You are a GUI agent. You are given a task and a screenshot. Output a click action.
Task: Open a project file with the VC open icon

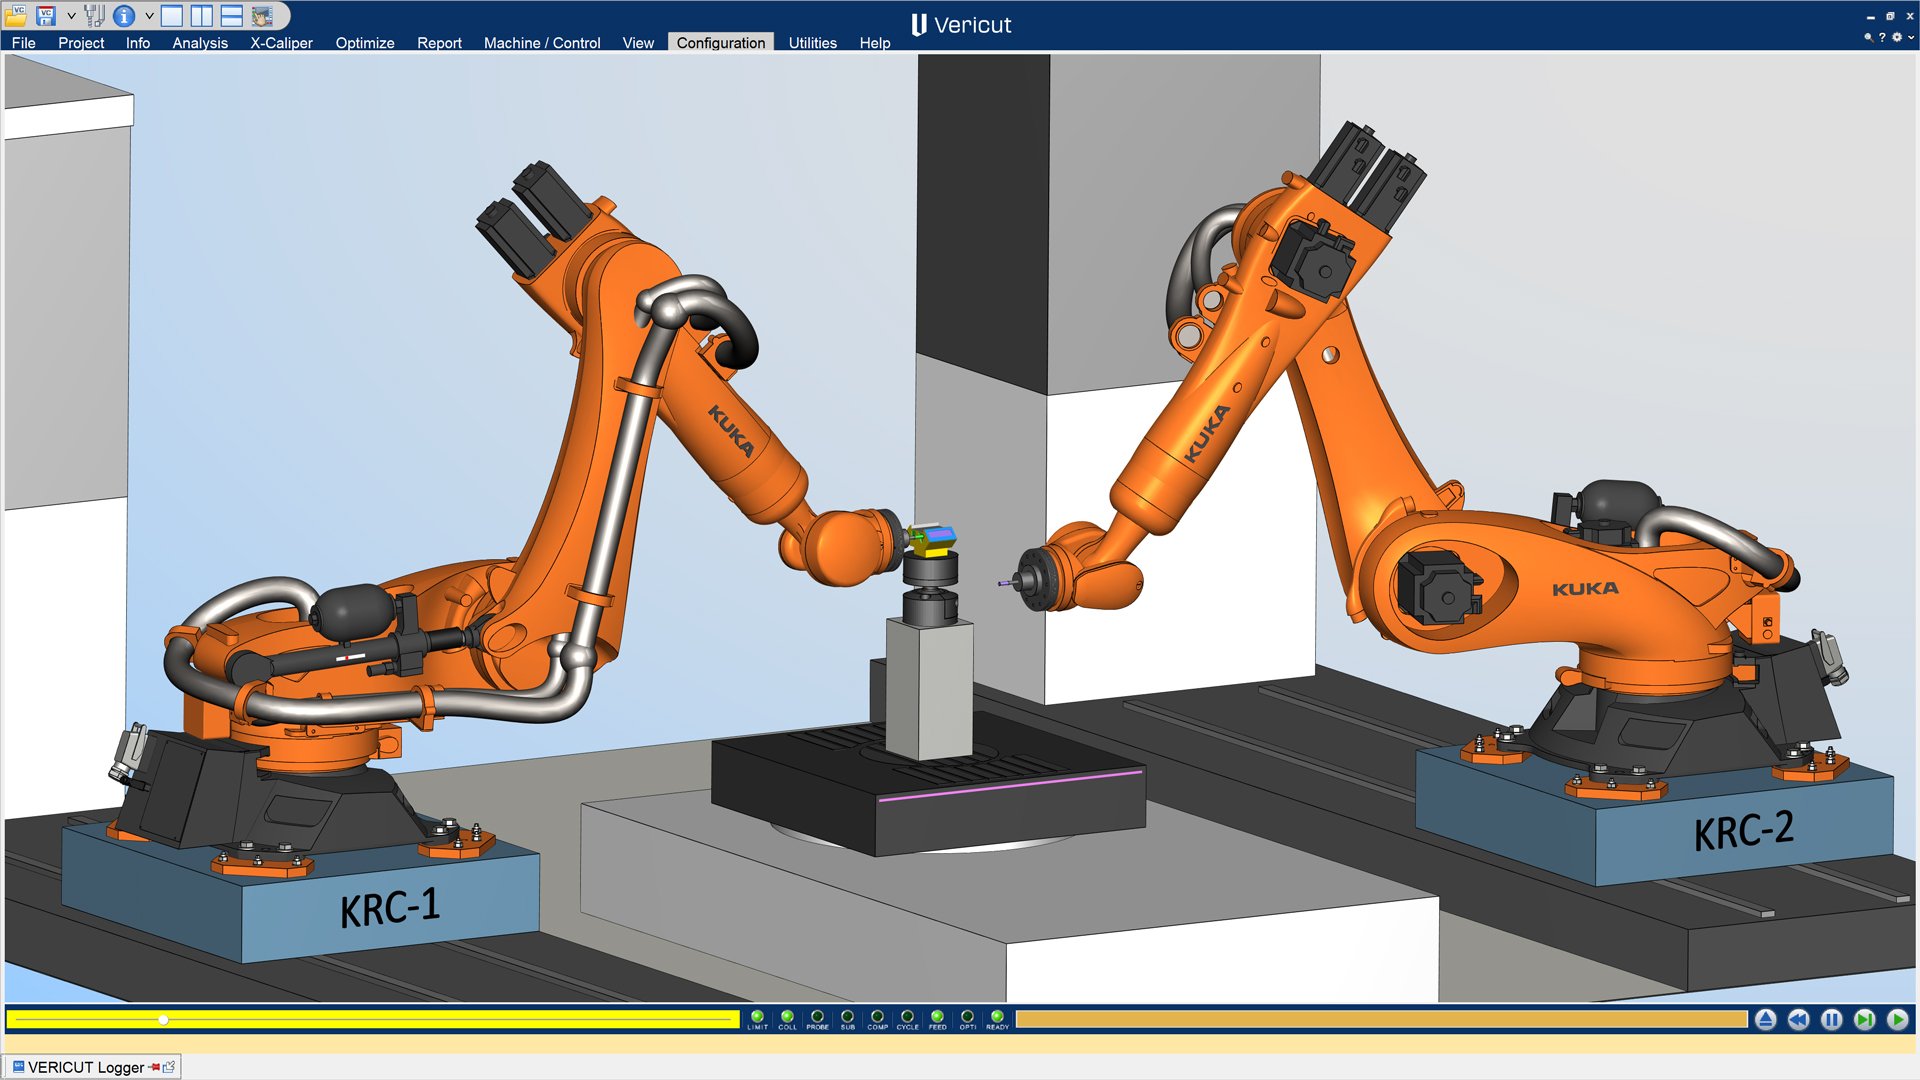pyautogui.click(x=17, y=15)
